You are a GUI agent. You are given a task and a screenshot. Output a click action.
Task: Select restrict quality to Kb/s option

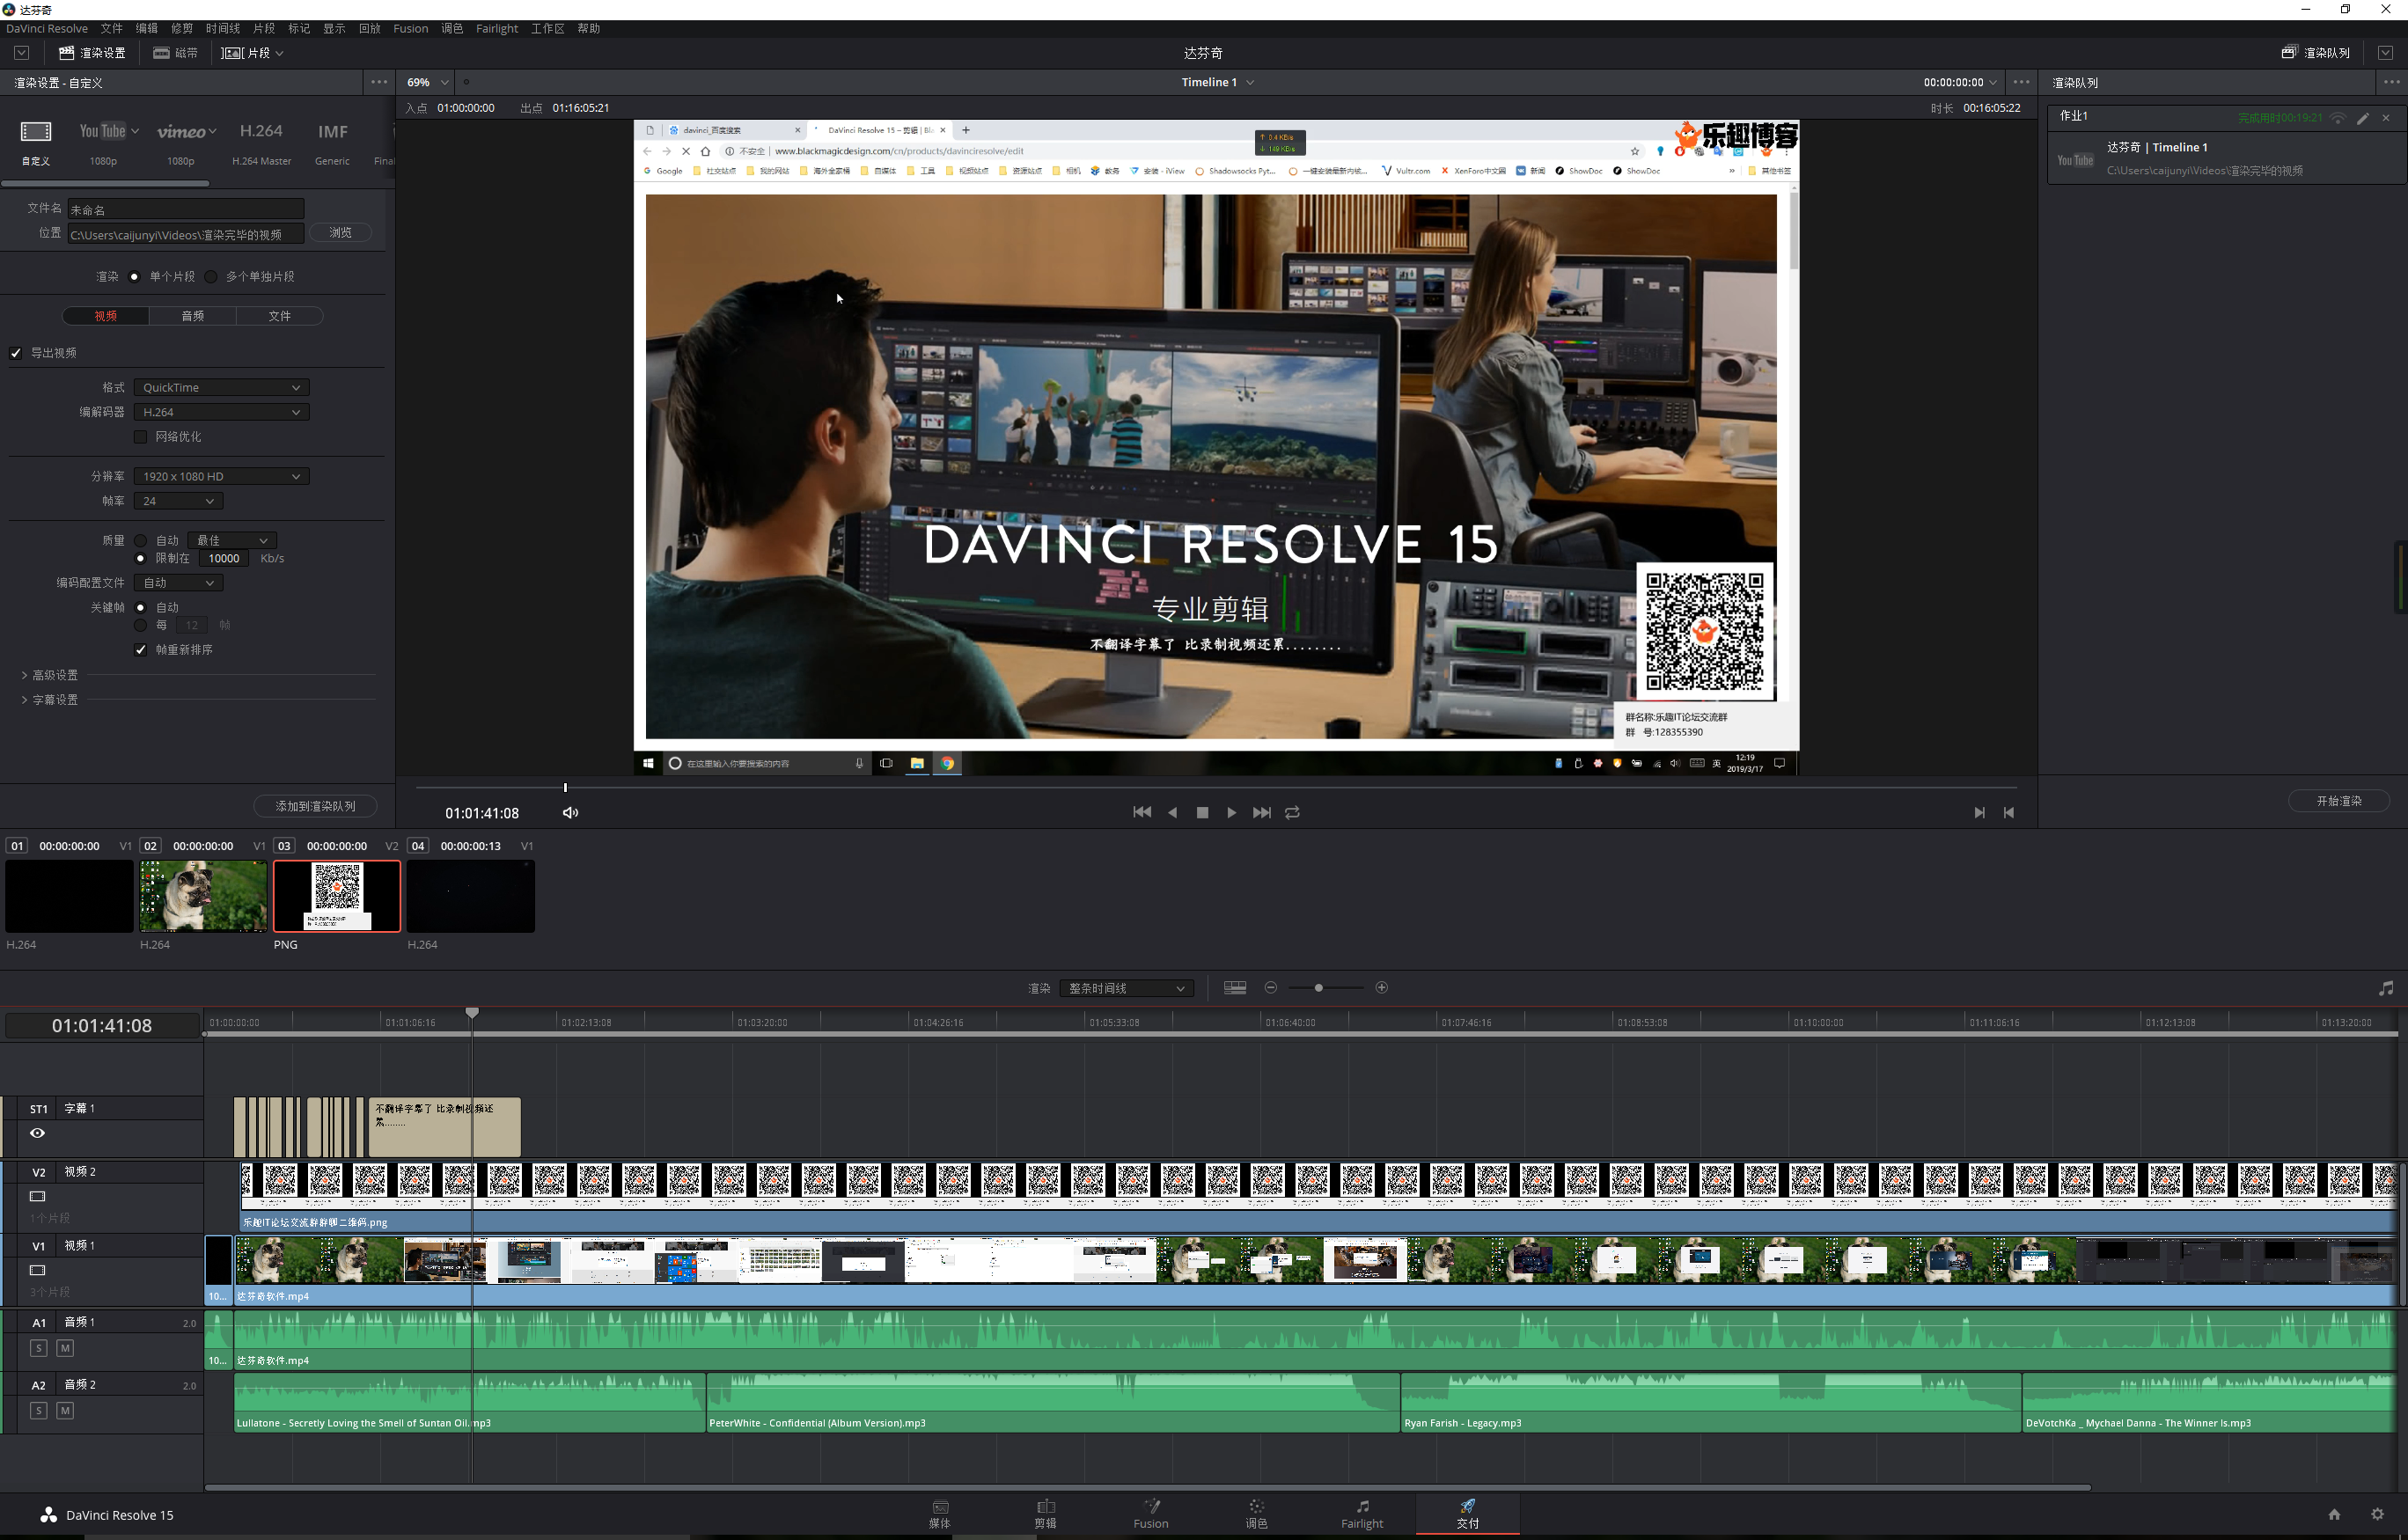(140, 559)
